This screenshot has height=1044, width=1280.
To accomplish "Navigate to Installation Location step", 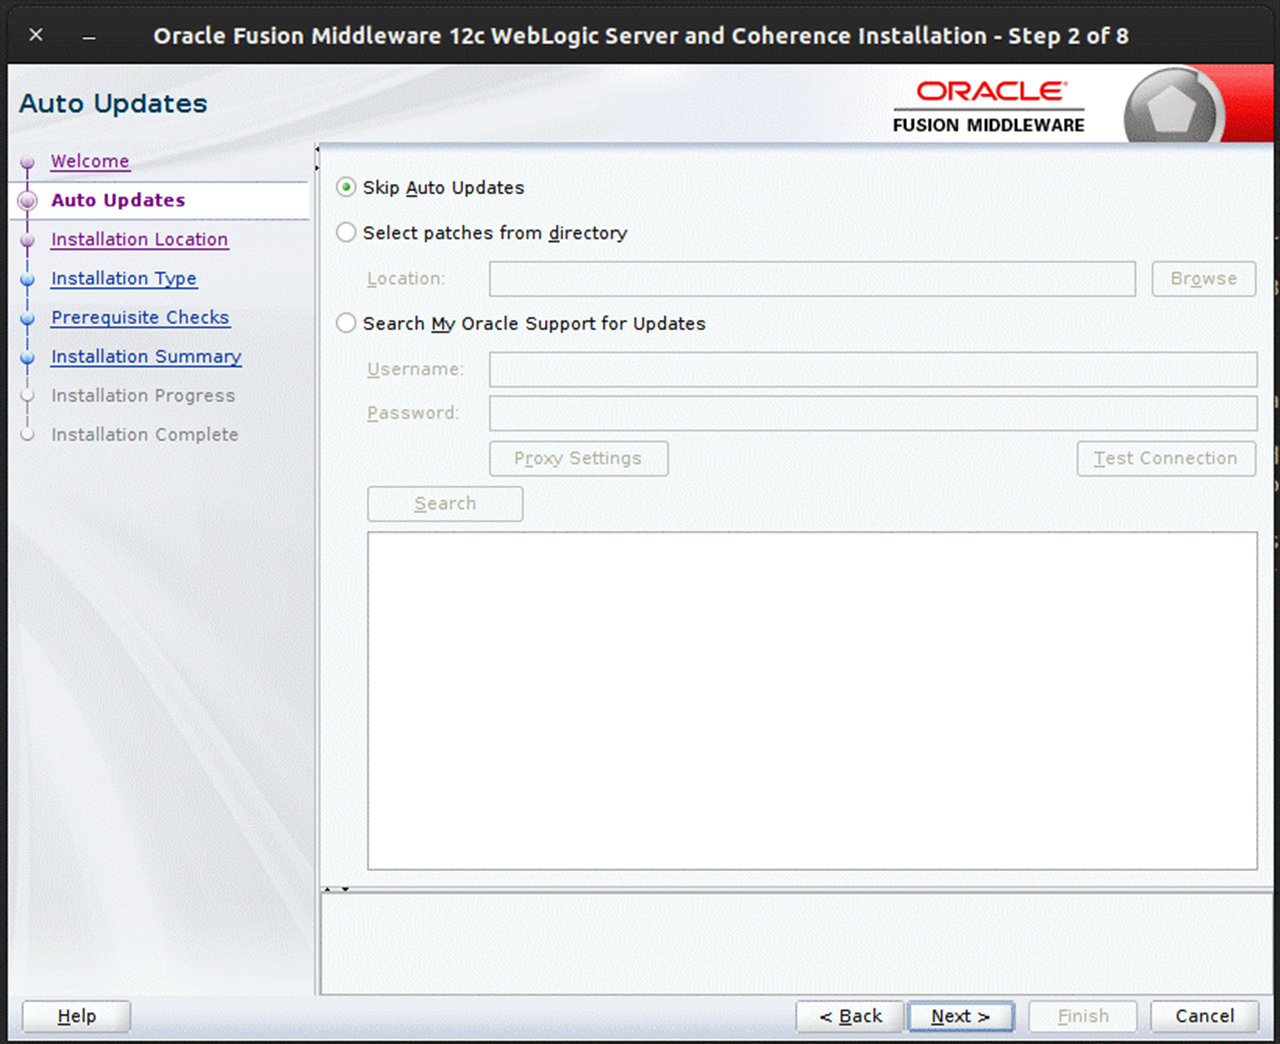I will (139, 239).
